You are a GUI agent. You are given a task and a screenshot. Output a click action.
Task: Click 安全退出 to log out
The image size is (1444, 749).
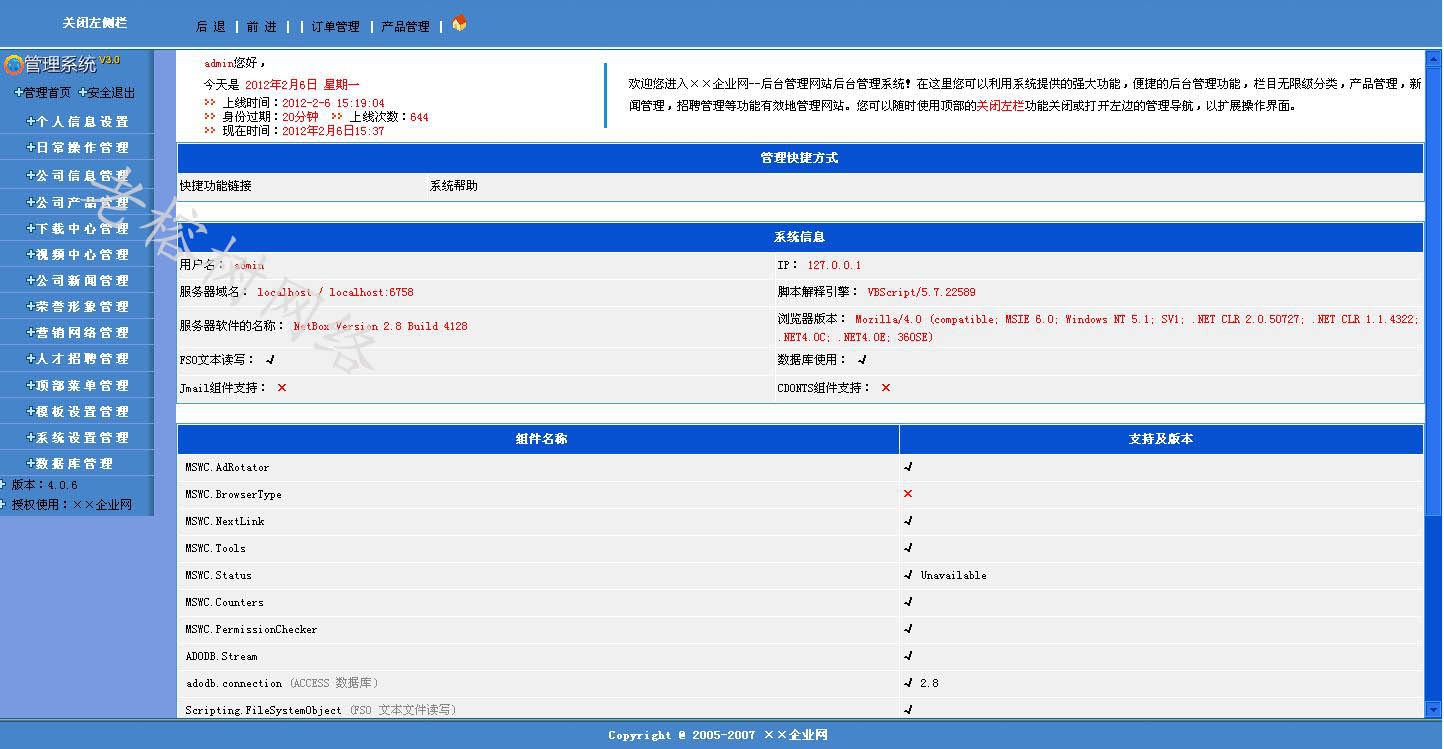coord(107,93)
